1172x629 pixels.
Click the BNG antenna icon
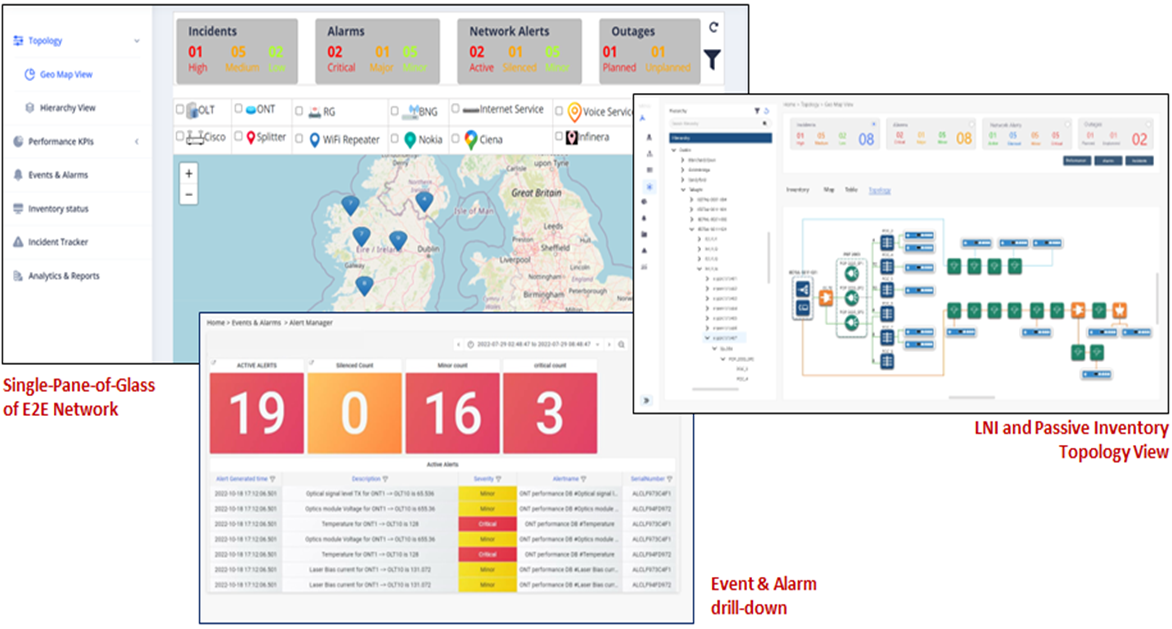pyautogui.click(x=410, y=111)
